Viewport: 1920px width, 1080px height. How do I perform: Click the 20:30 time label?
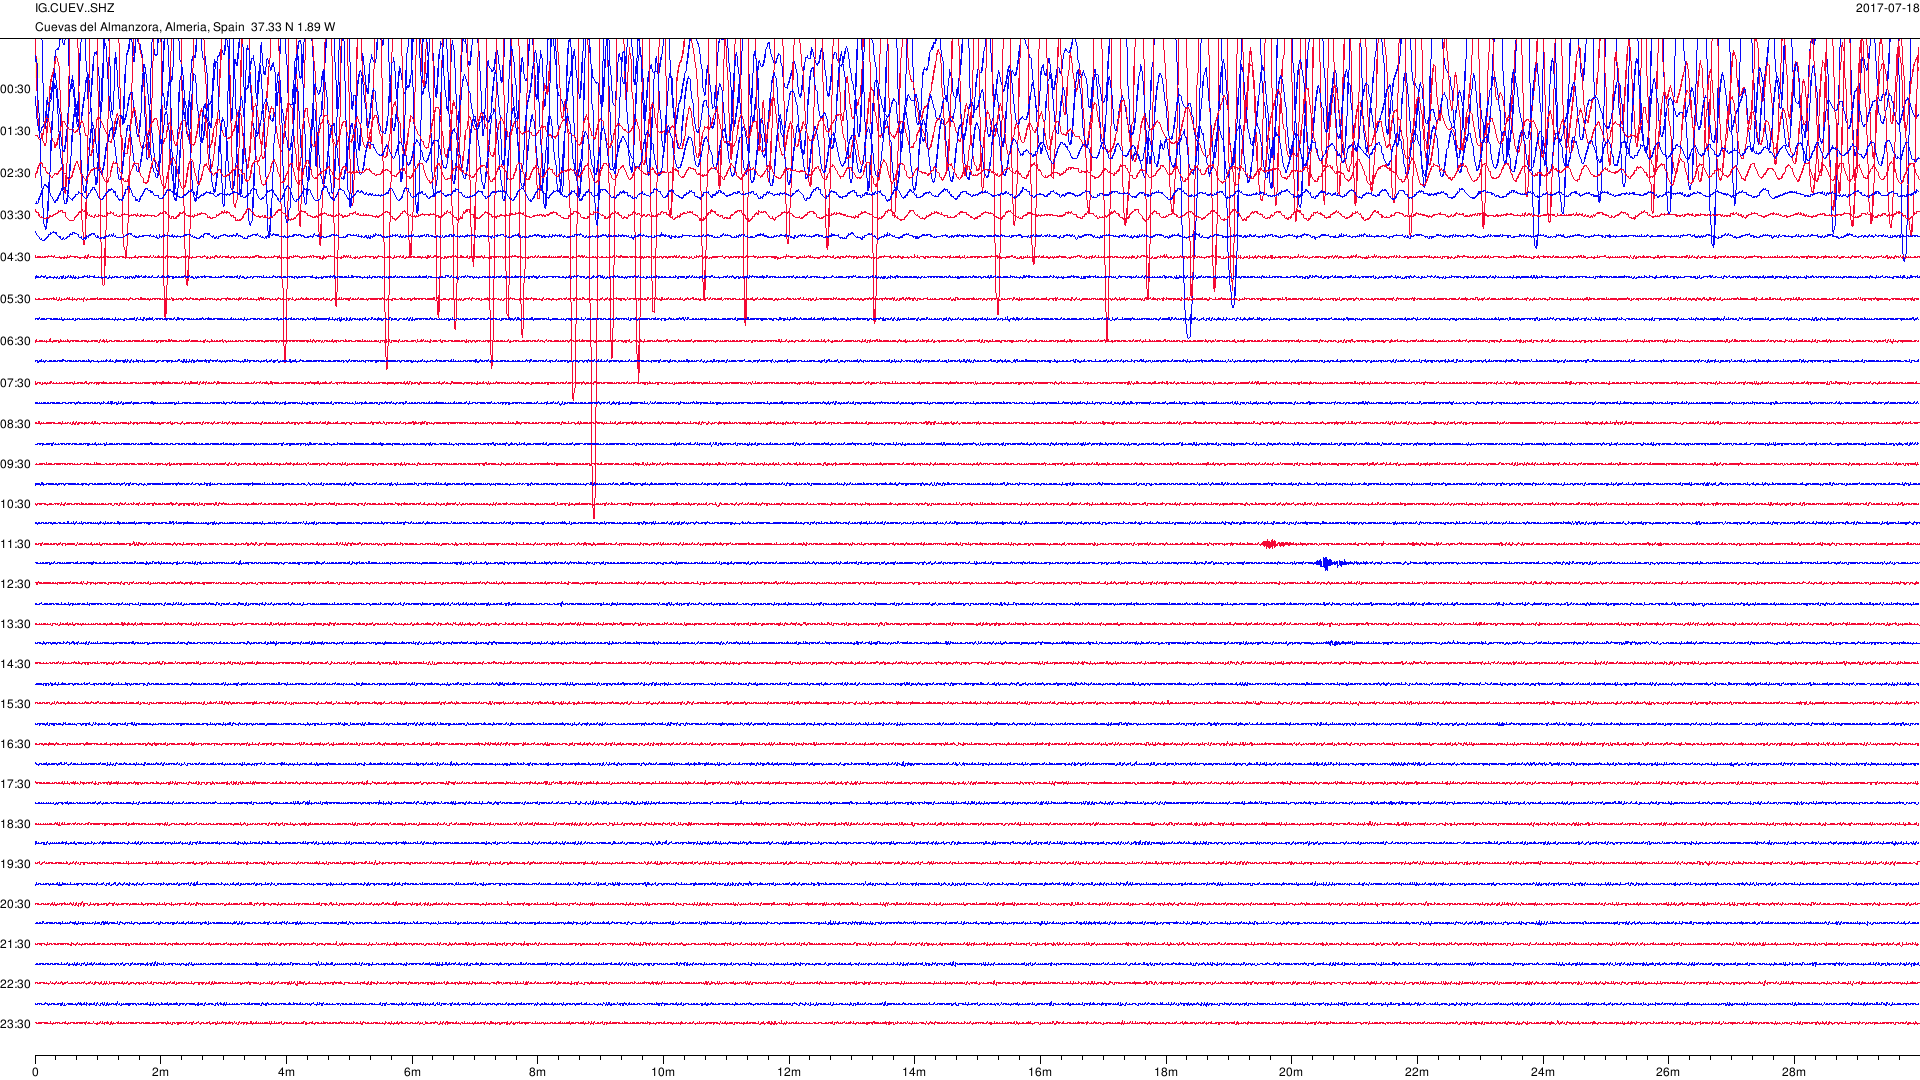pyautogui.click(x=15, y=905)
